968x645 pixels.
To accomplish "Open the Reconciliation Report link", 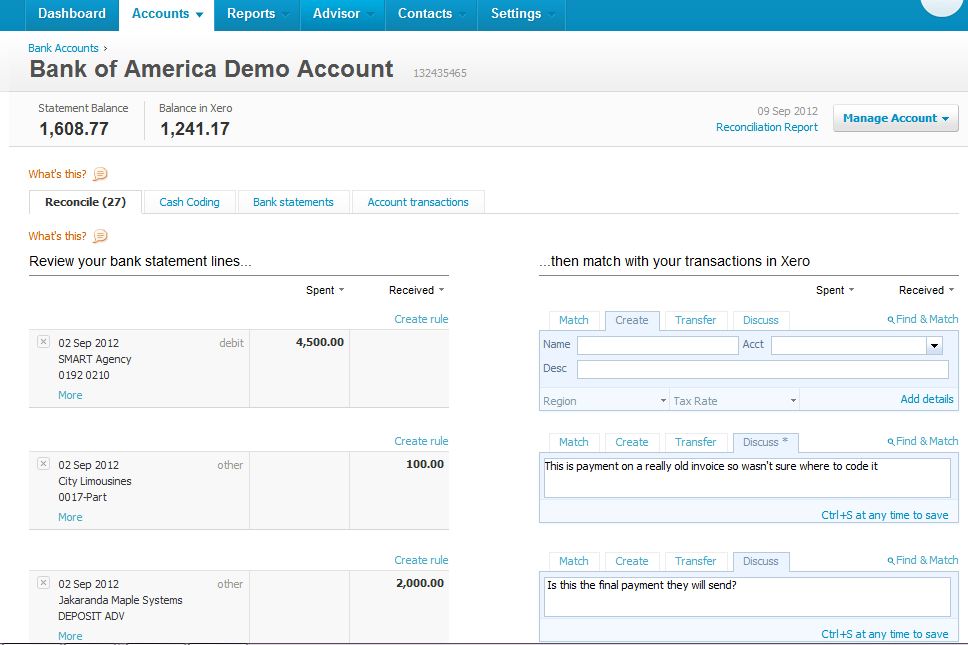I will (x=767, y=127).
